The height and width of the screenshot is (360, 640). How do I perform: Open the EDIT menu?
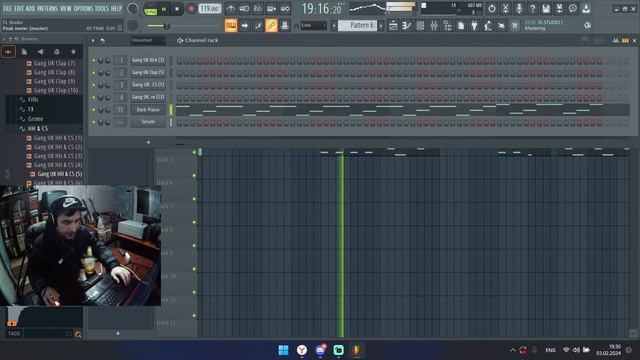coord(19,9)
